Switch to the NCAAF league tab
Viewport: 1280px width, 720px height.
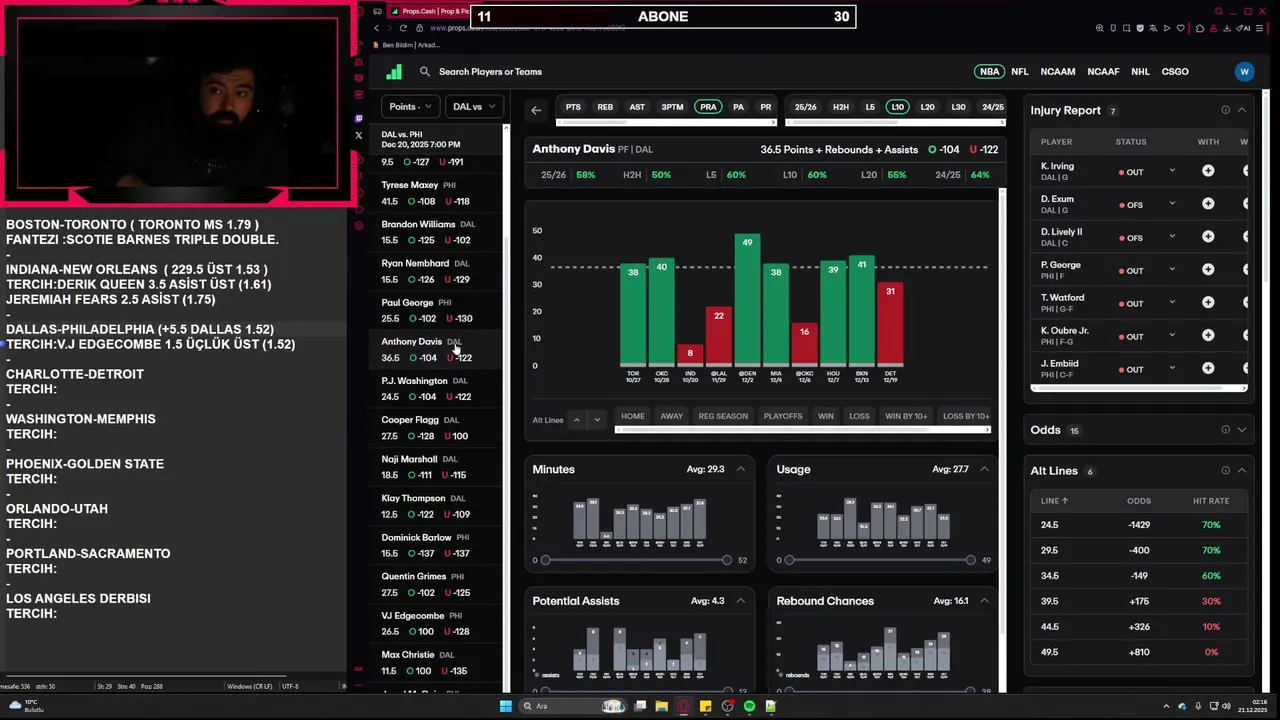(1103, 72)
